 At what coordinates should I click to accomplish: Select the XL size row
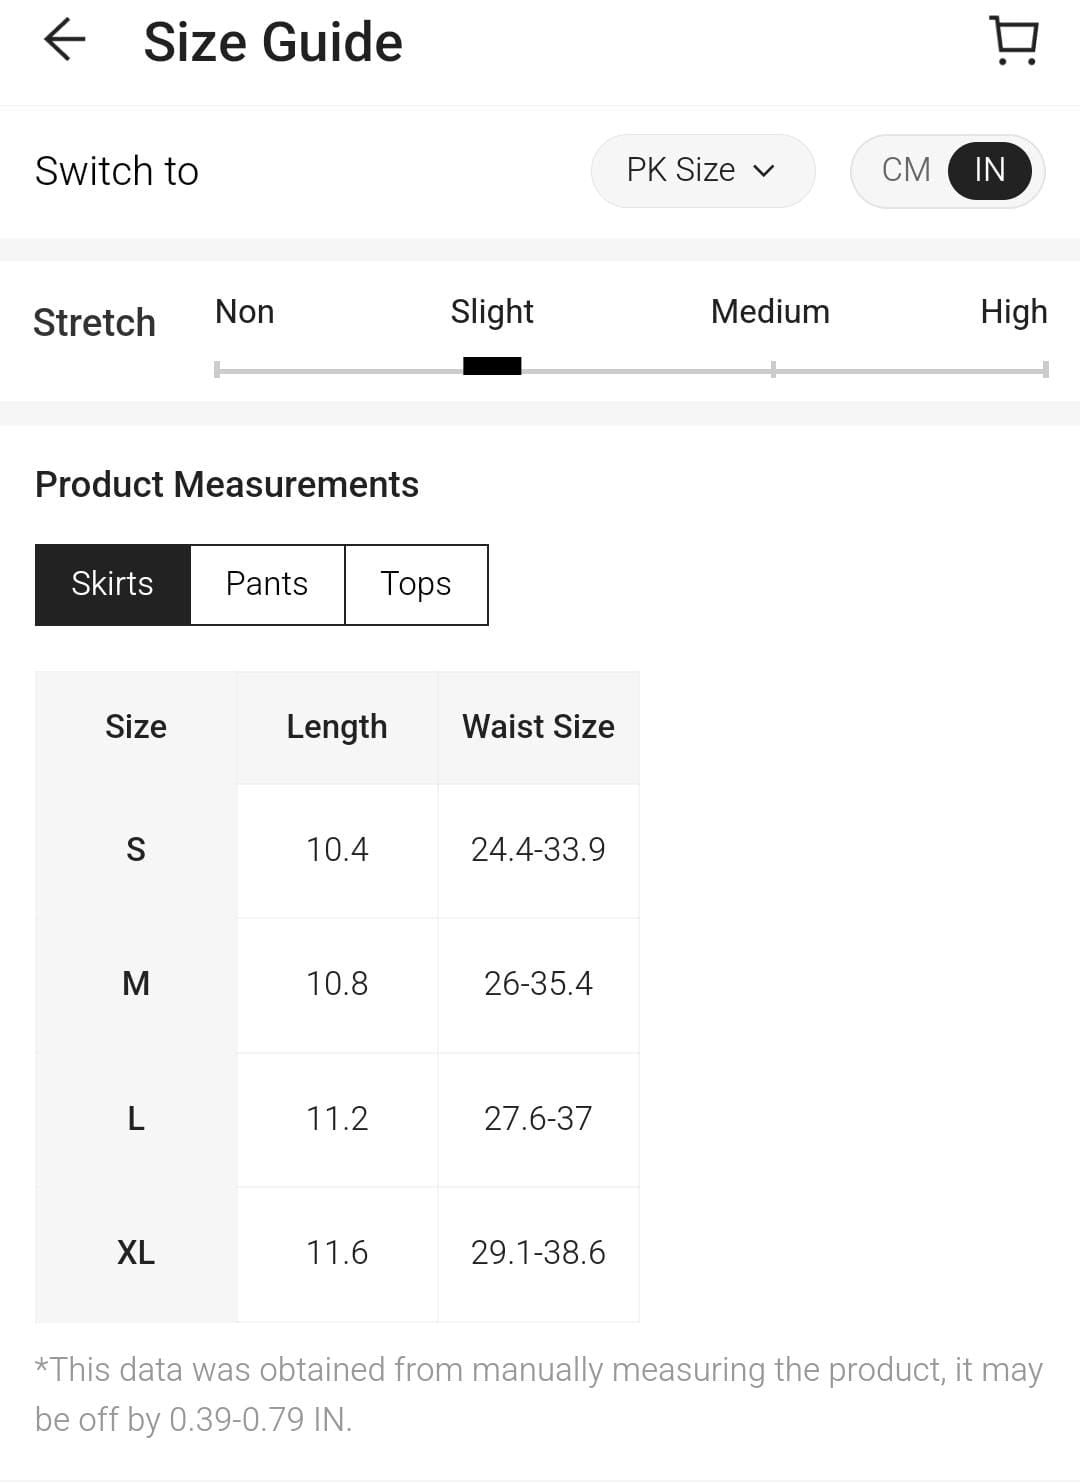136,1253
